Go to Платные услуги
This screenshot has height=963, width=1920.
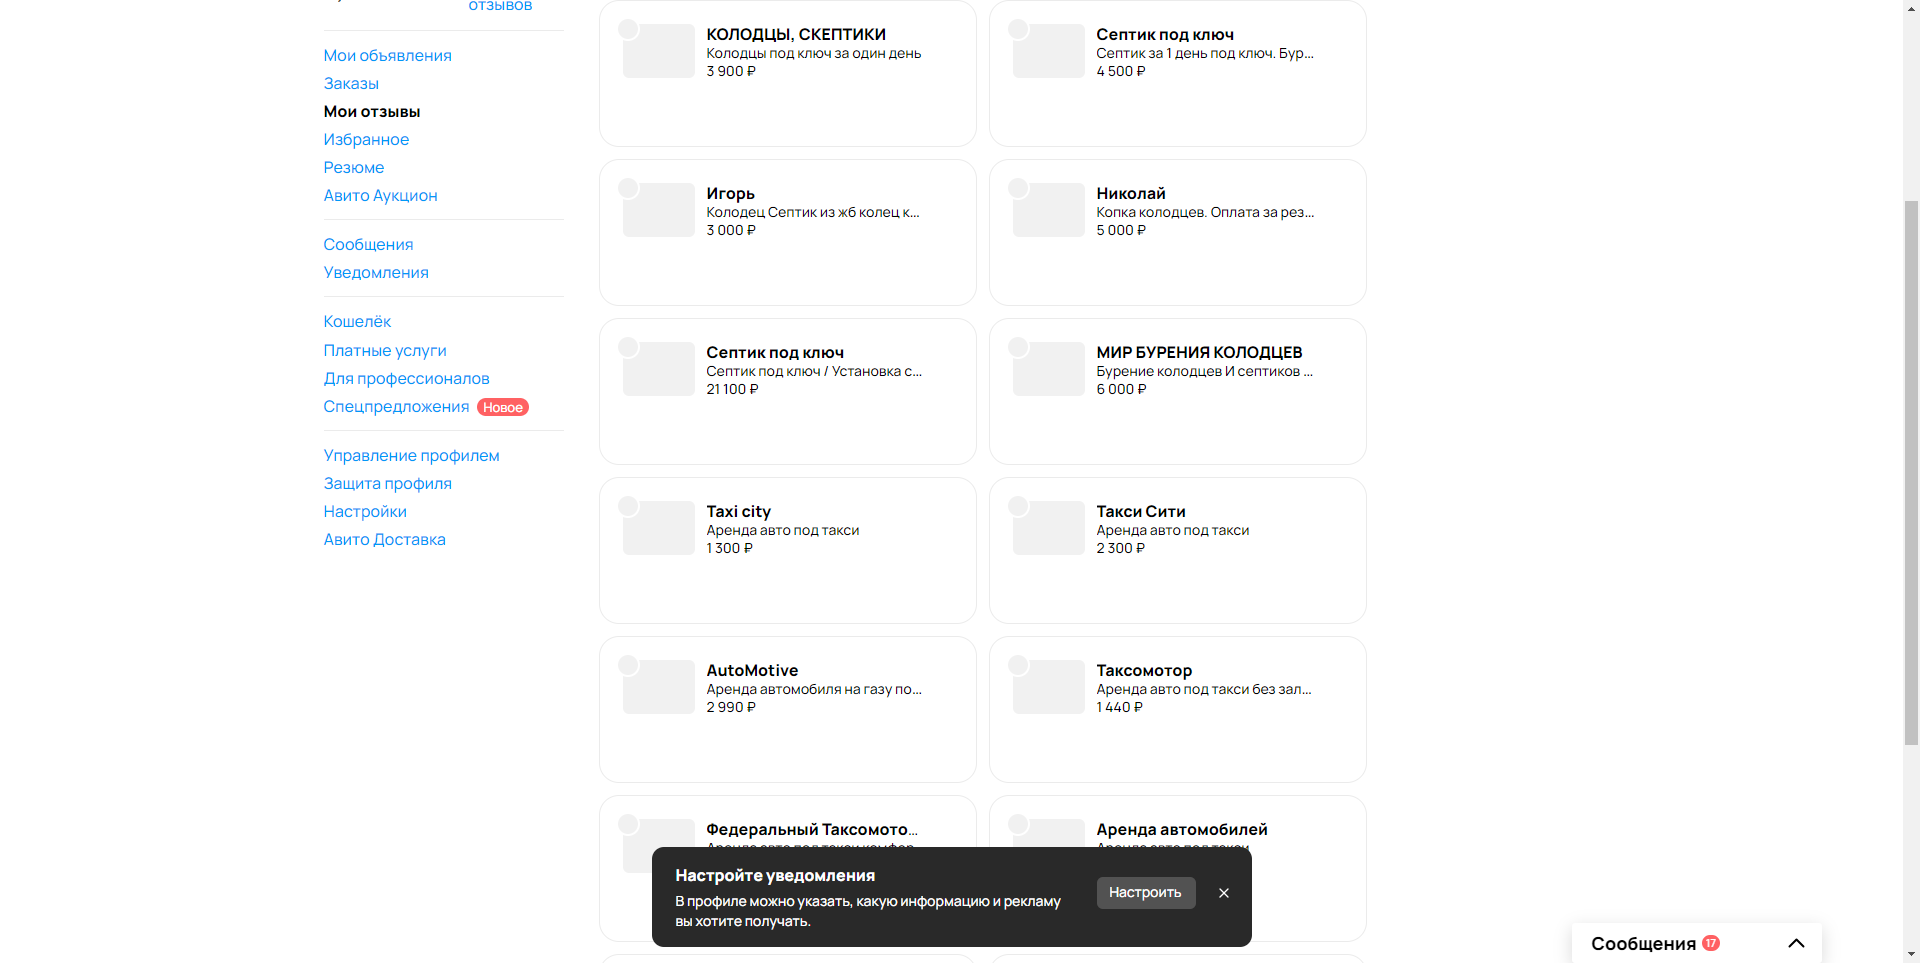[385, 351]
